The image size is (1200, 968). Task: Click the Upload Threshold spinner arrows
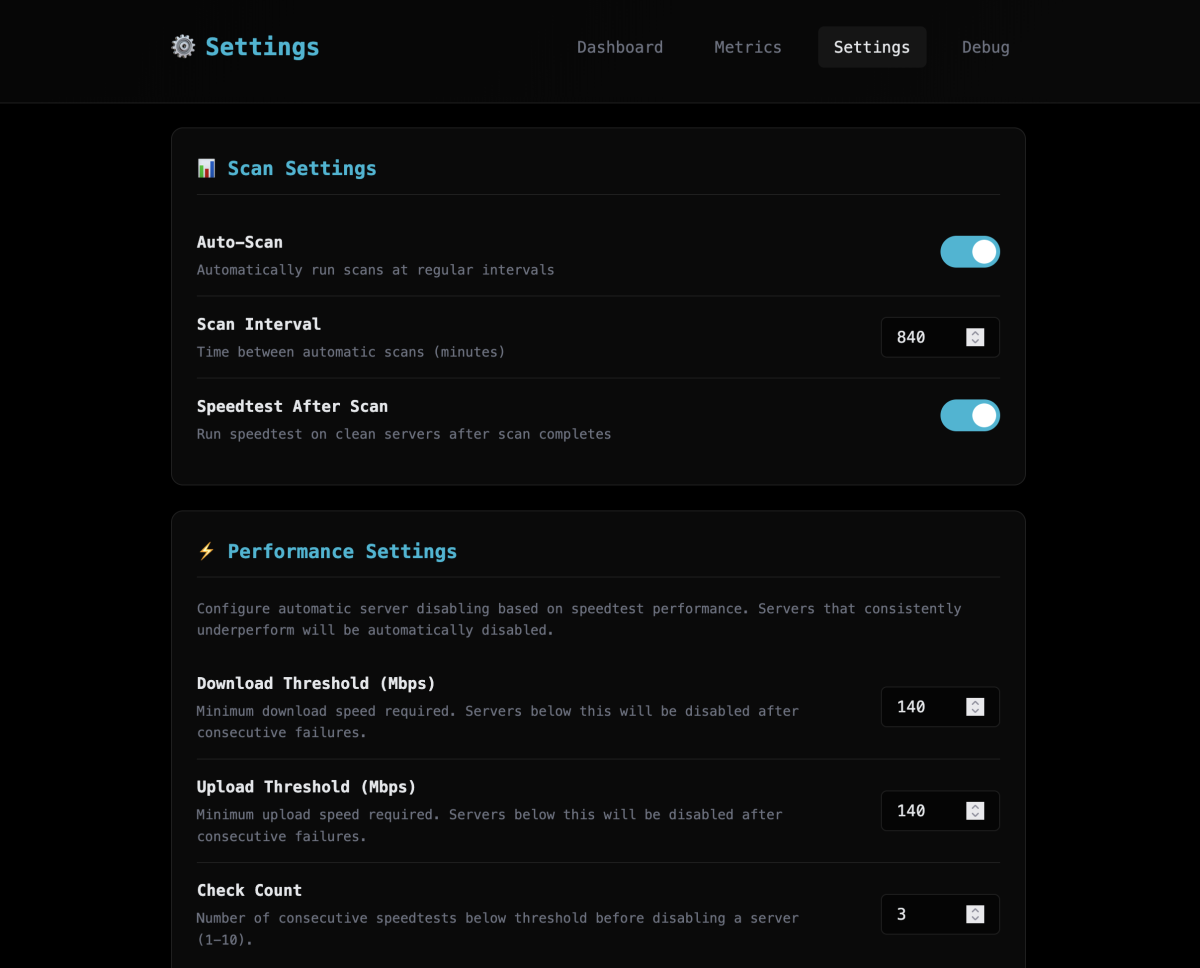coord(975,811)
